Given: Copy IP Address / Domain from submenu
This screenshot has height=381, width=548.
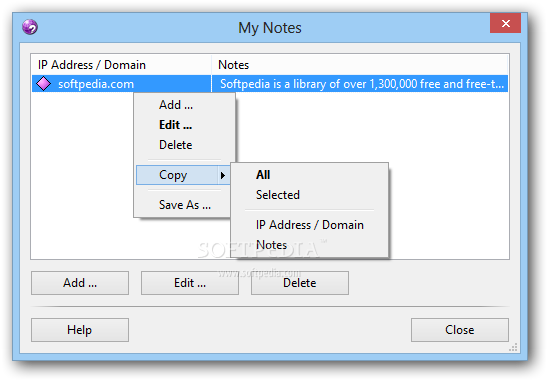Looking at the screenshot, I should point(310,225).
